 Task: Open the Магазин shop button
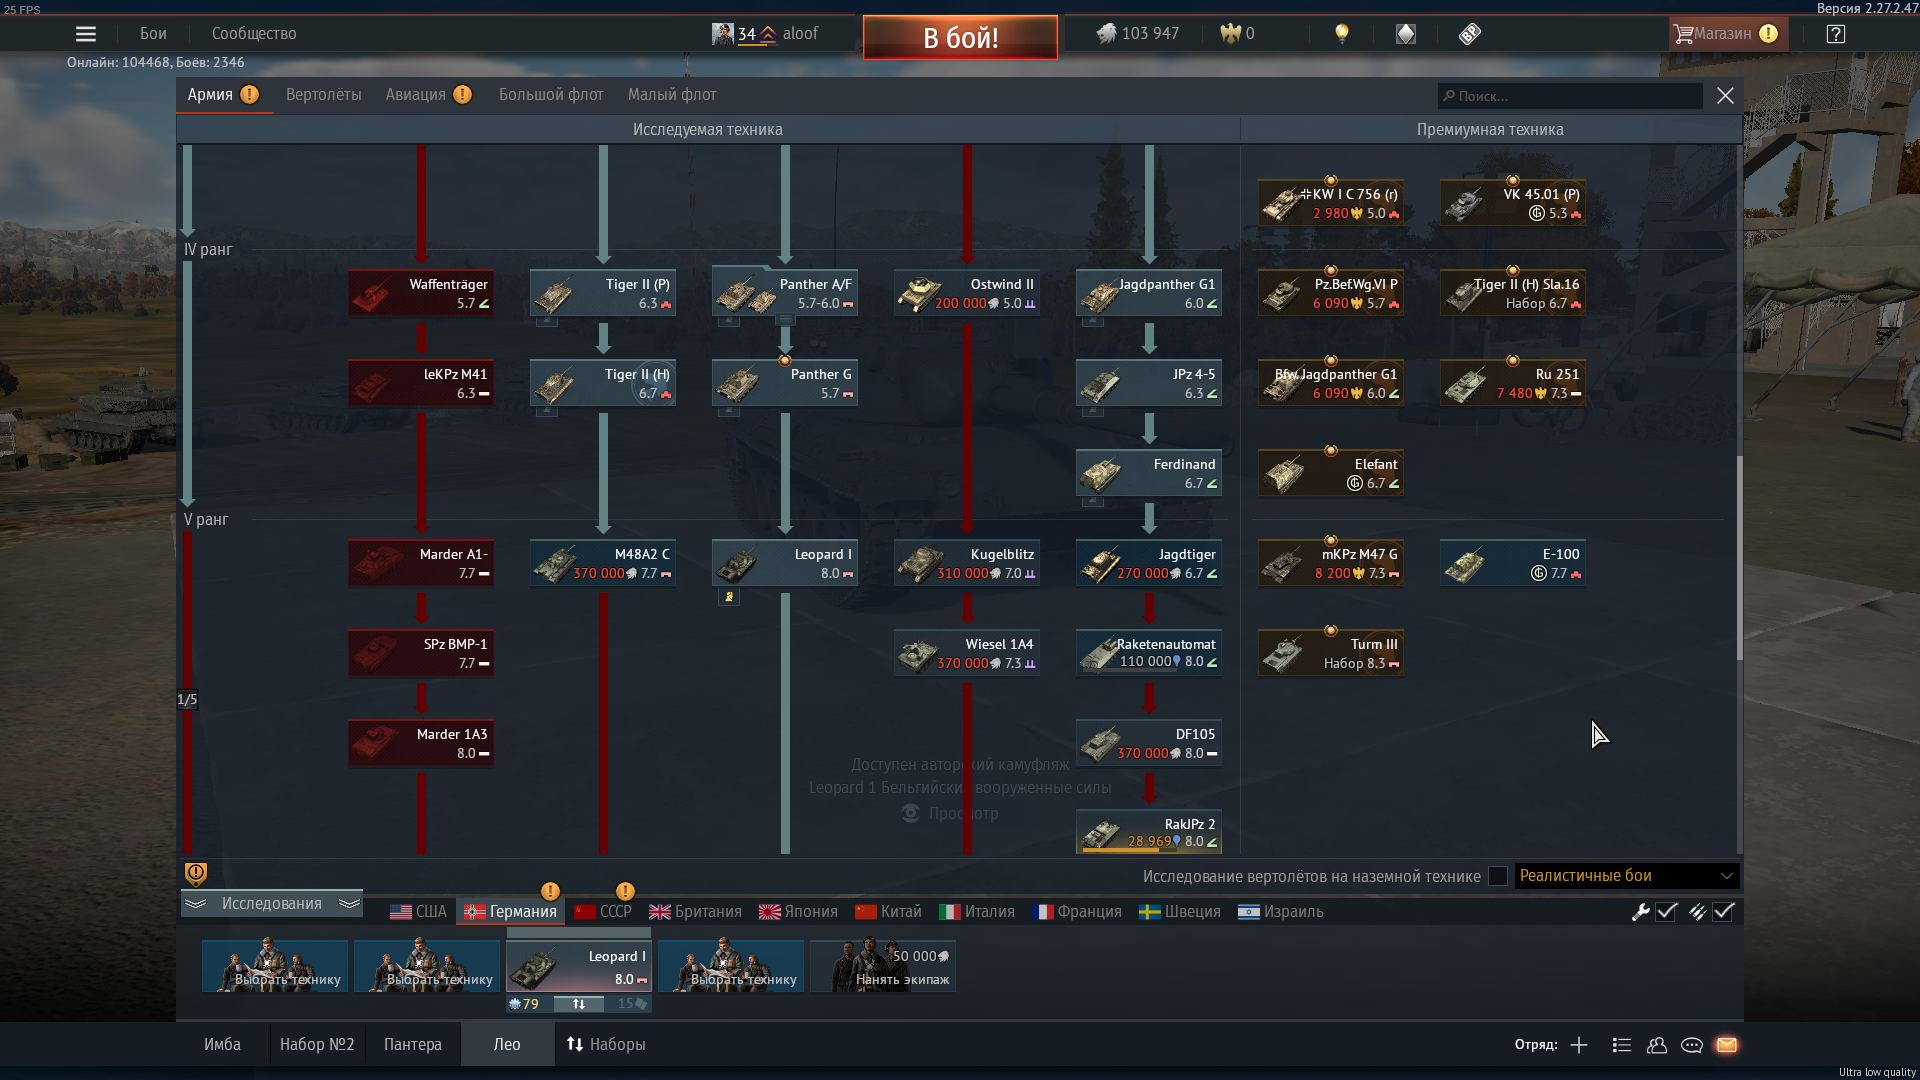click(x=1726, y=34)
